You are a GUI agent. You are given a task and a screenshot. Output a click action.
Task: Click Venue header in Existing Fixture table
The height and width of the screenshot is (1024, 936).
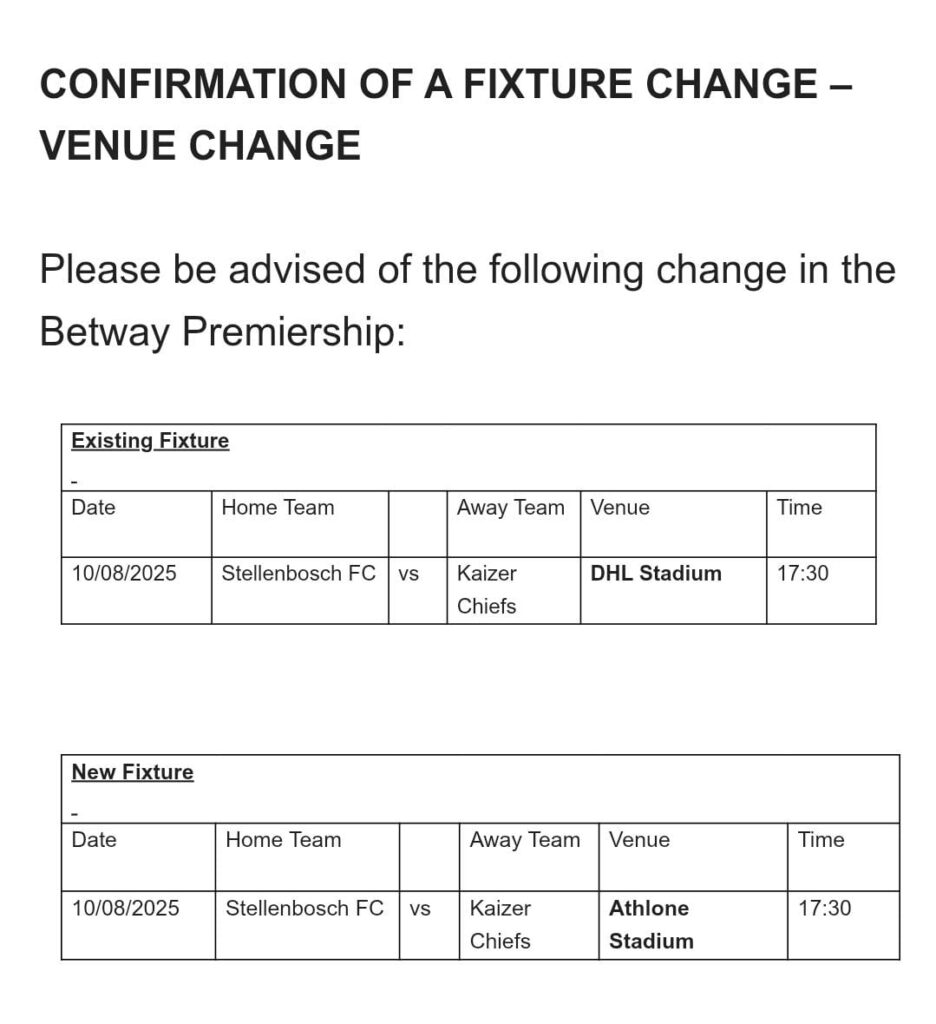tap(620, 508)
